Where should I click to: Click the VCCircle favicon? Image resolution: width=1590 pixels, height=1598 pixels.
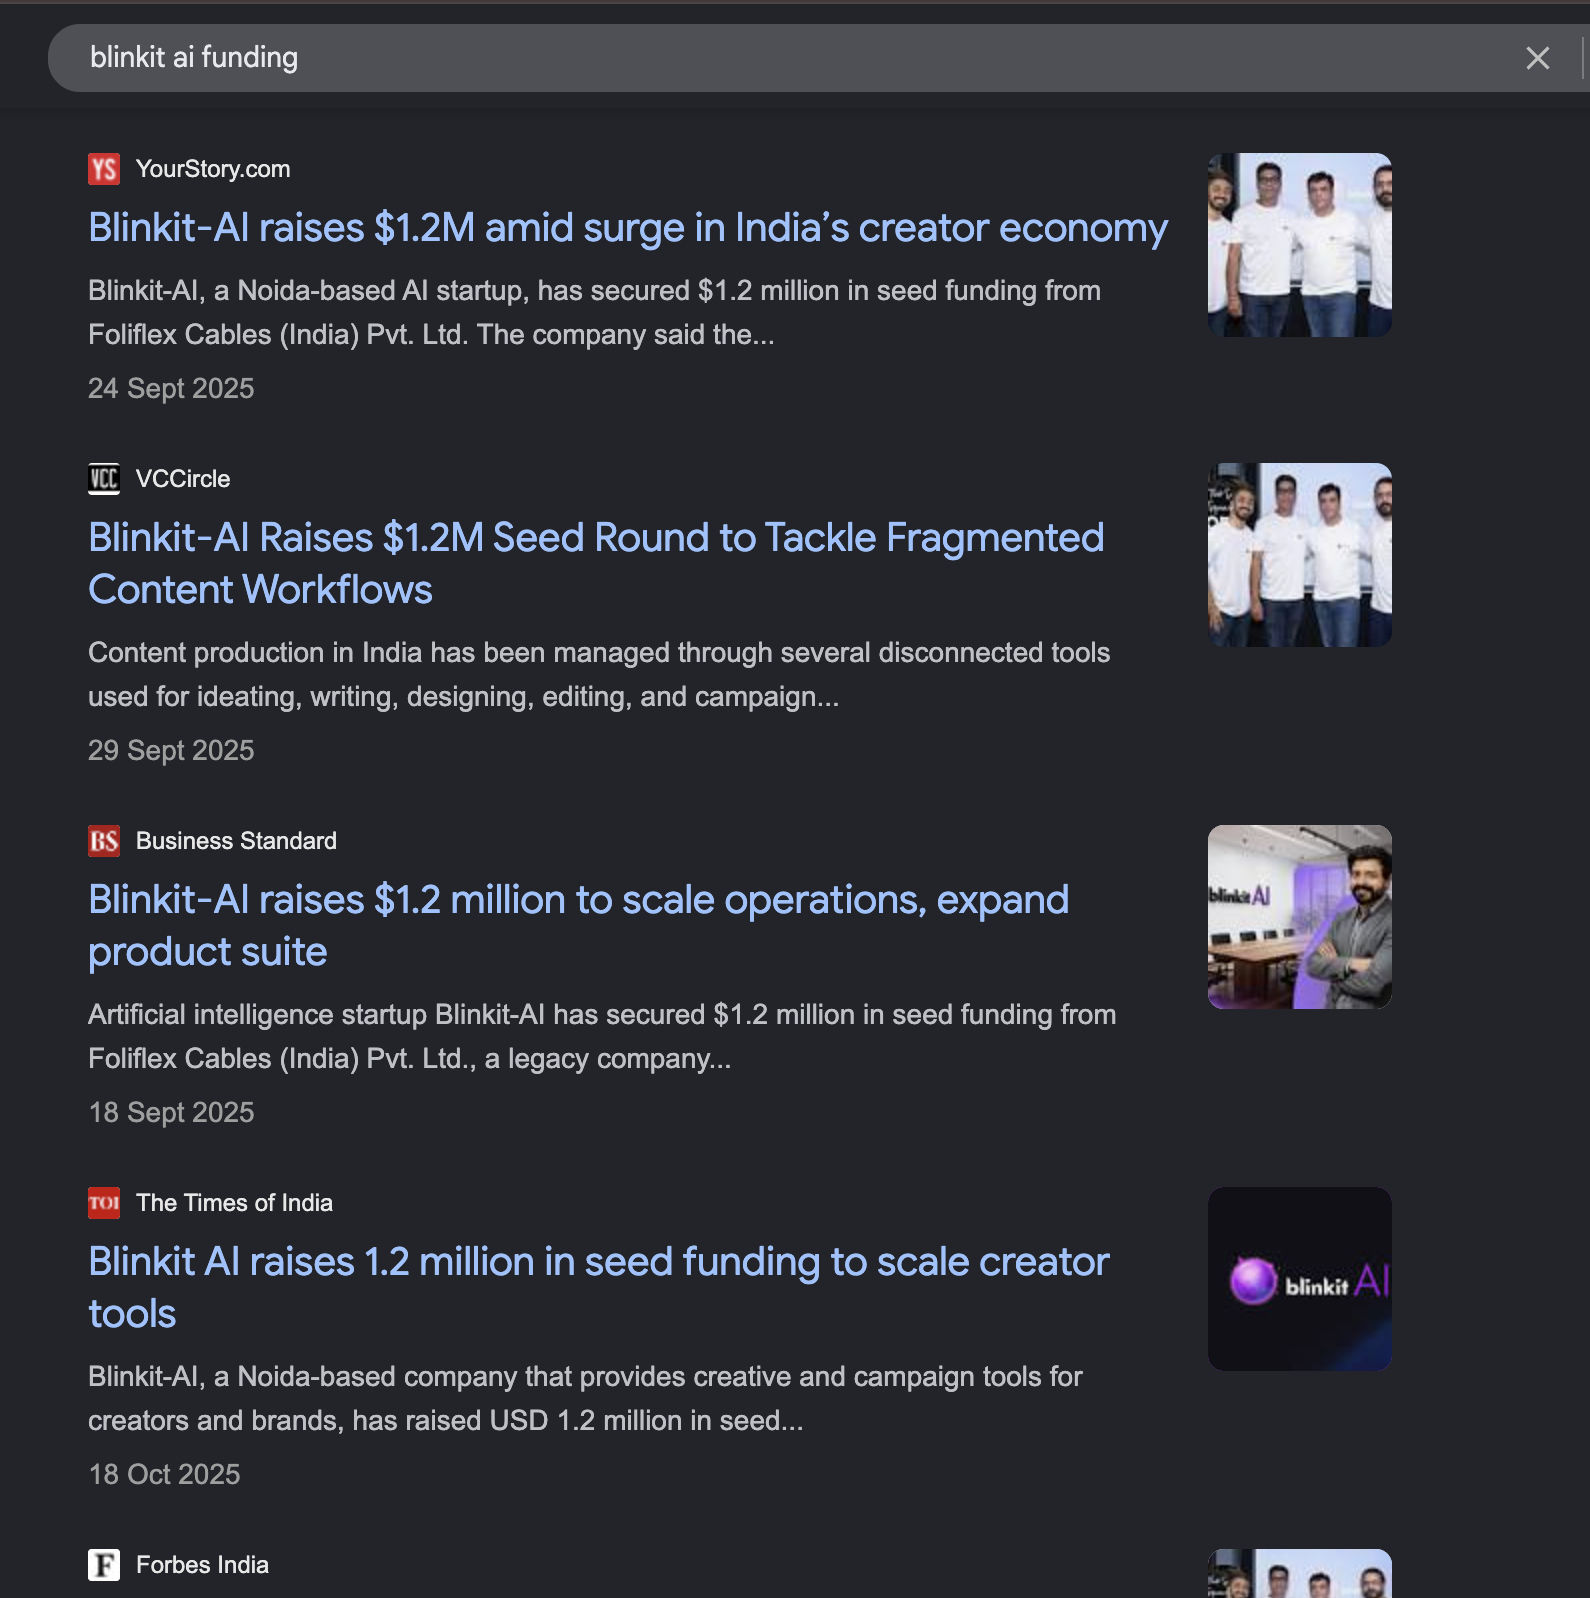coord(104,479)
